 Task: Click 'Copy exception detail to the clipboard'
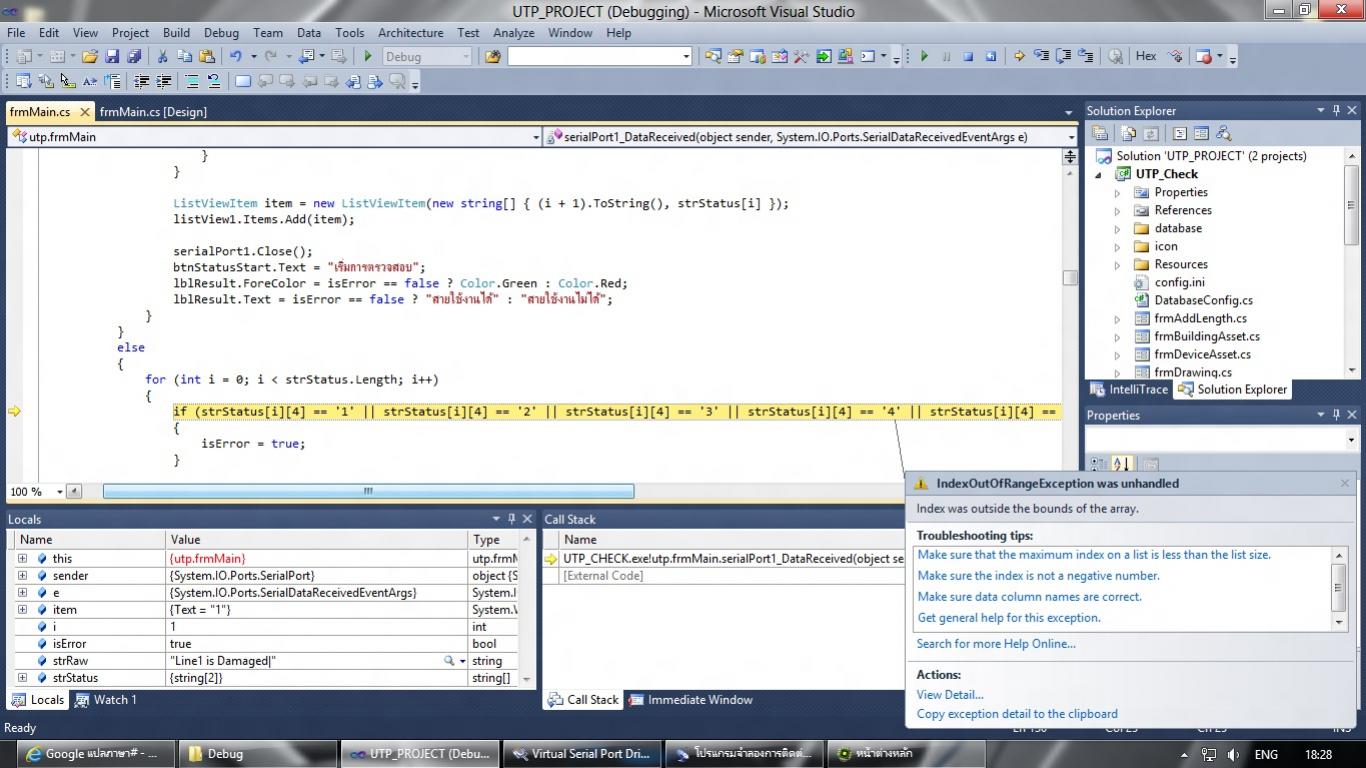click(x=1017, y=714)
